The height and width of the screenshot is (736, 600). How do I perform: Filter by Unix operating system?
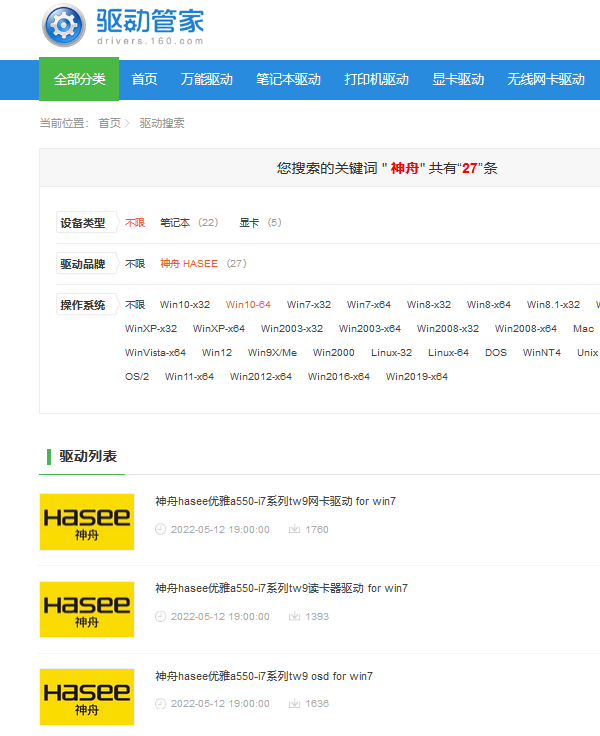click(587, 353)
